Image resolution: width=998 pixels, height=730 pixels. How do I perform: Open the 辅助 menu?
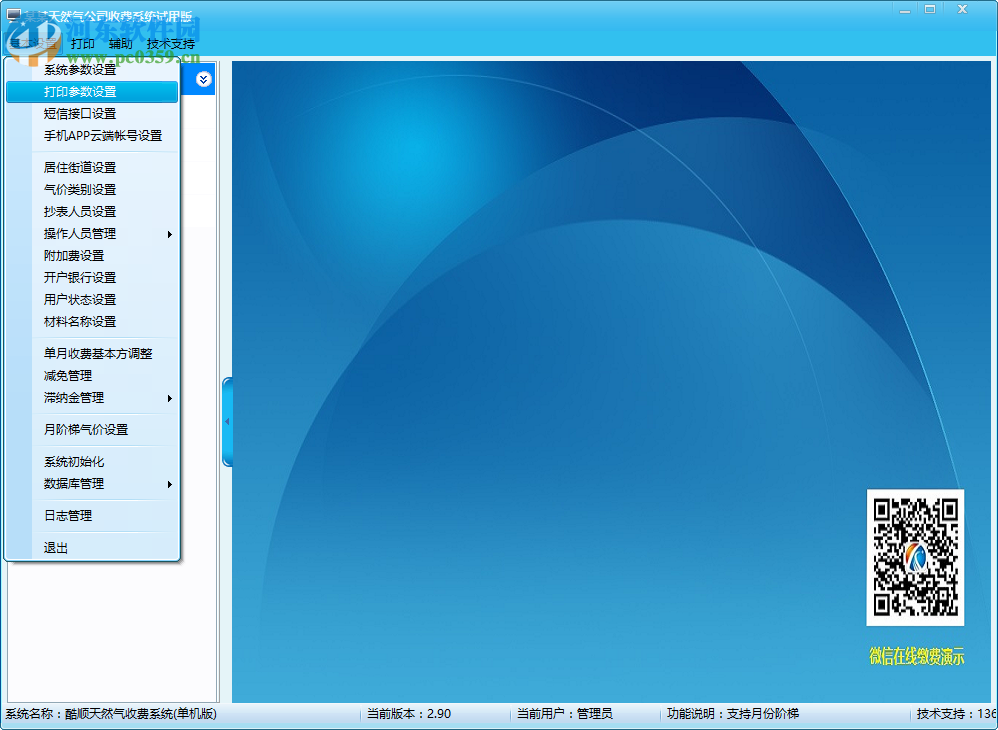(x=120, y=43)
